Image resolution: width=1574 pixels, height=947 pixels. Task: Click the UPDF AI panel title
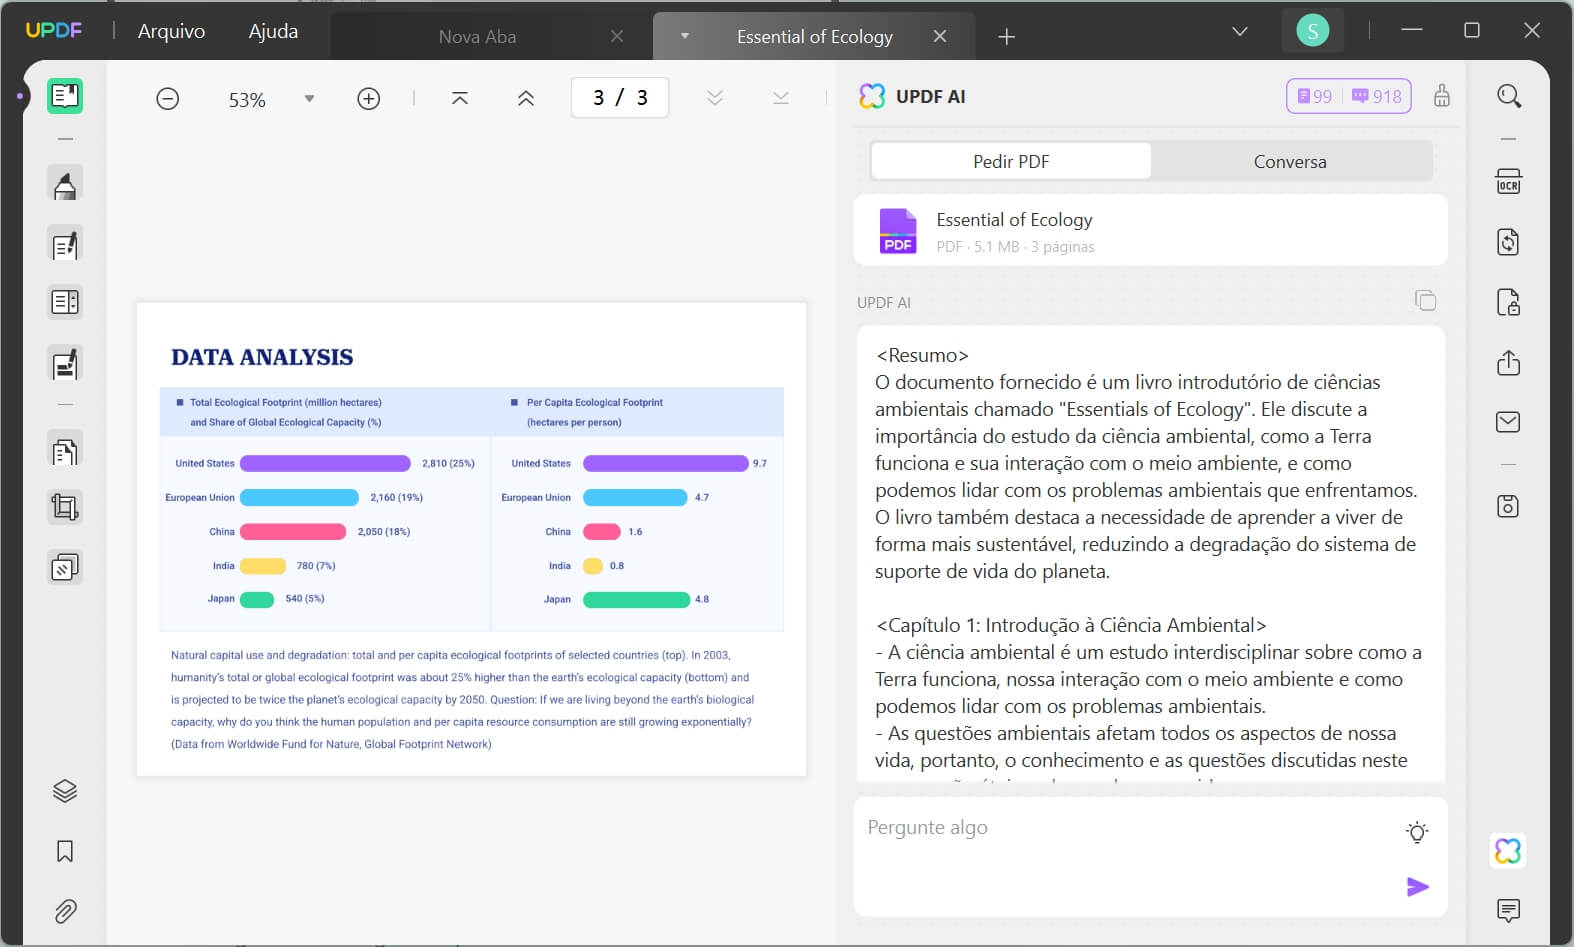[x=930, y=96]
